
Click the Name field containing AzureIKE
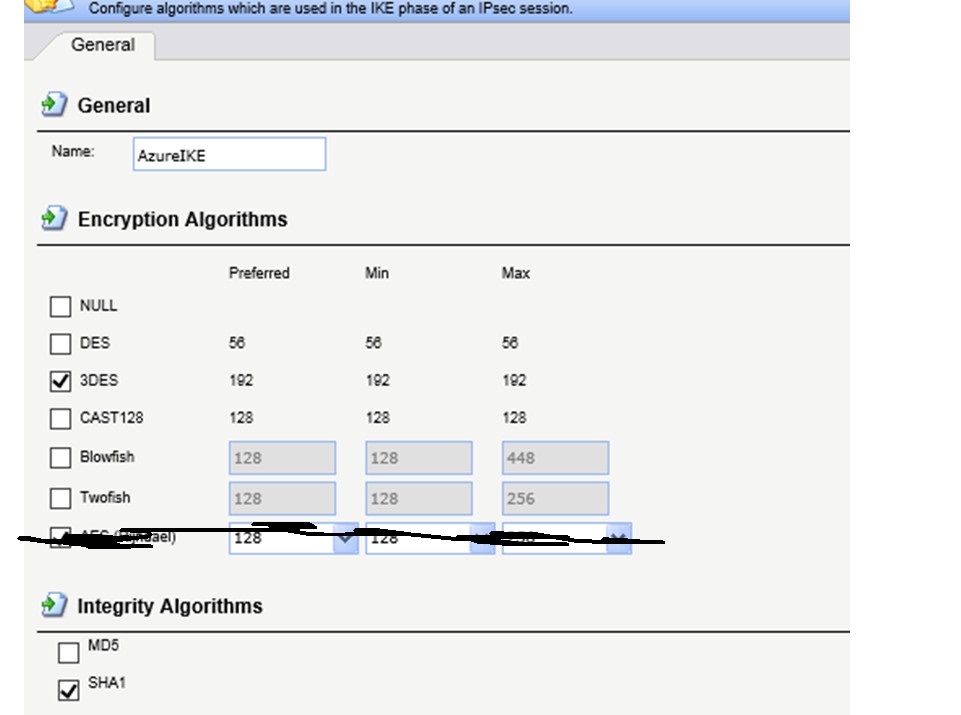[229, 155]
